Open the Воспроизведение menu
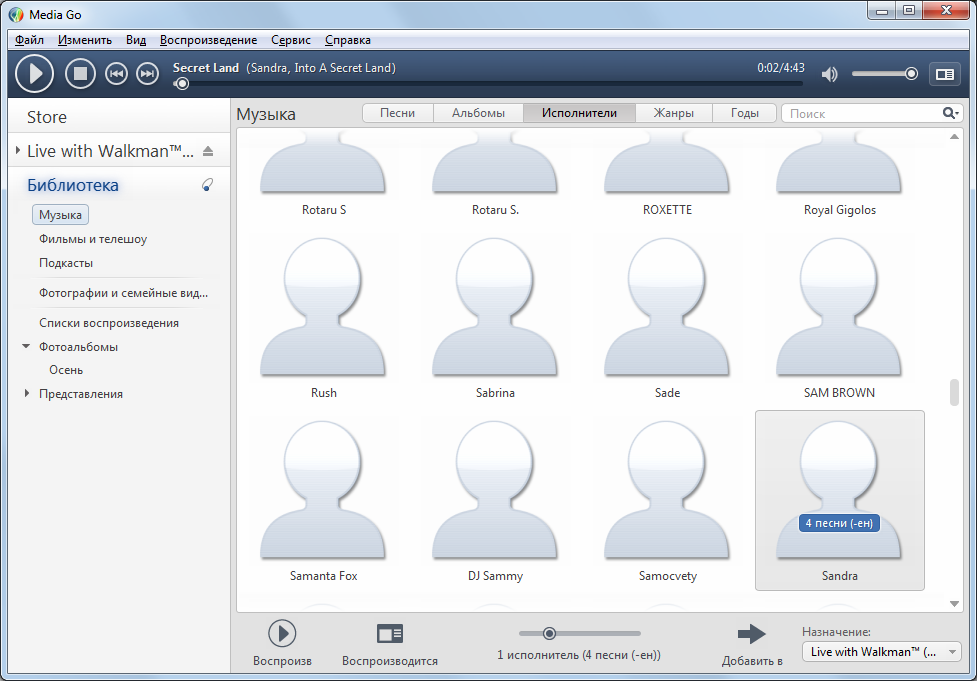This screenshot has width=977, height=681. pos(208,40)
